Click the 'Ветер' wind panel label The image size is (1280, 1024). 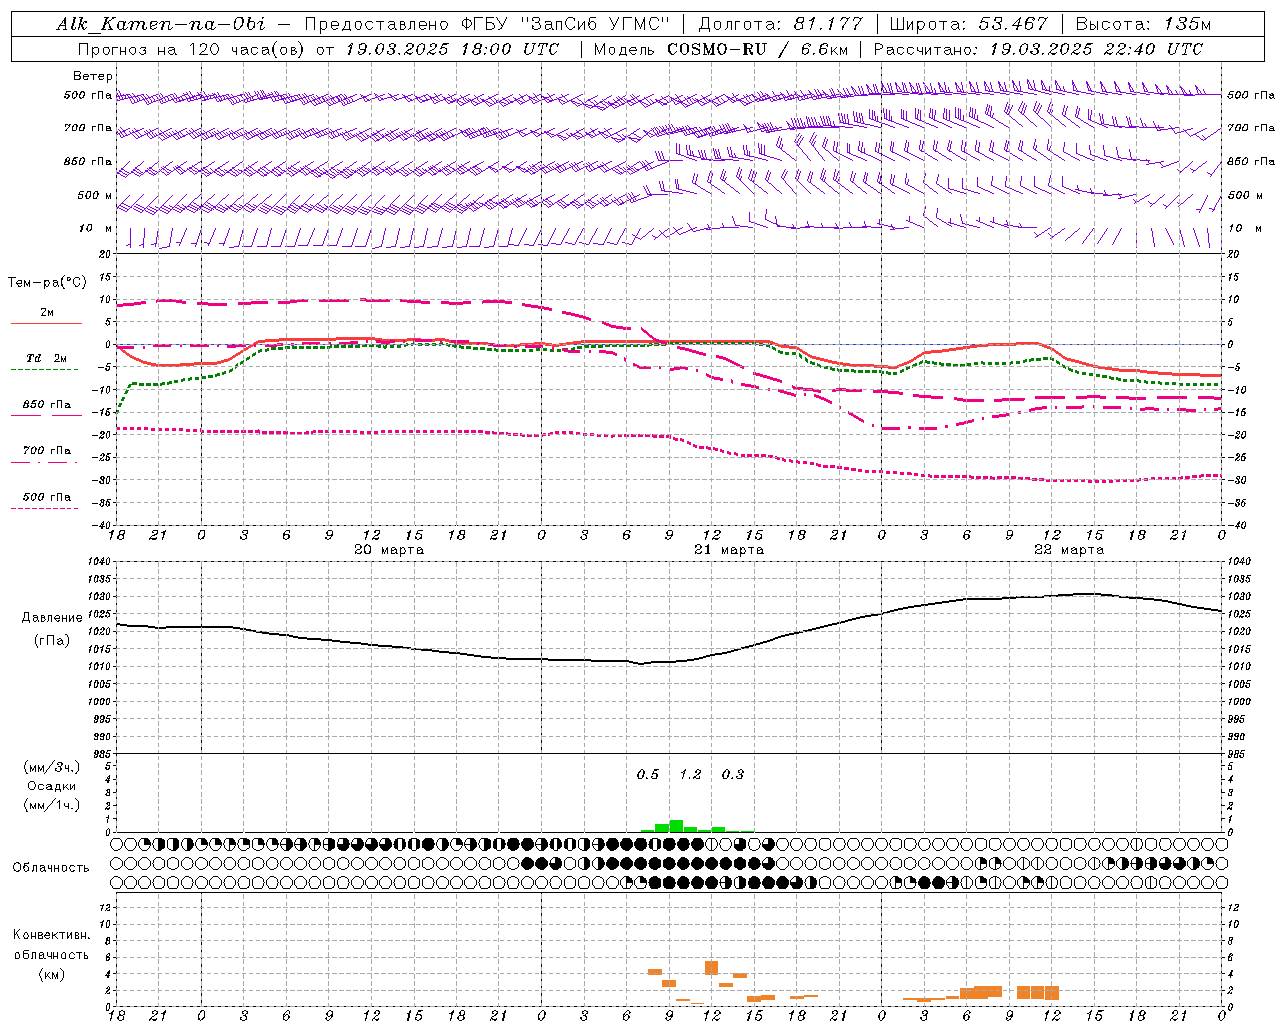pyautogui.click(x=93, y=76)
